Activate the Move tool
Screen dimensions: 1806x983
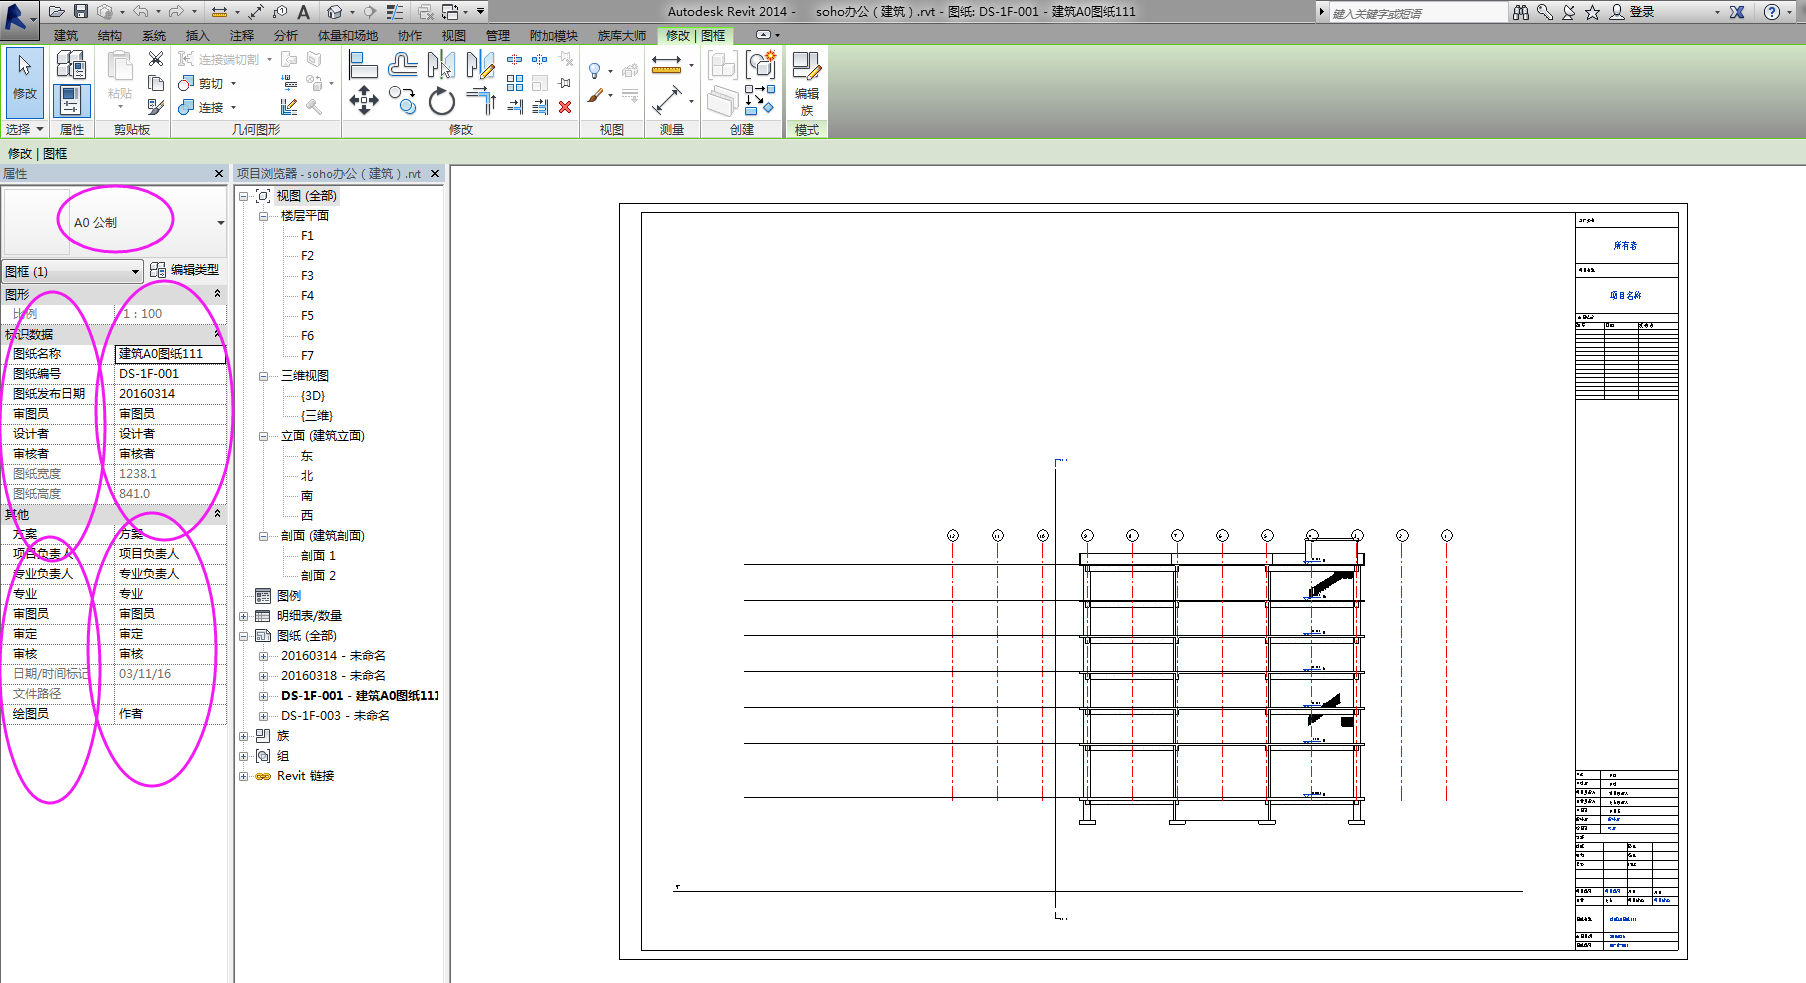(x=364, y=100)
